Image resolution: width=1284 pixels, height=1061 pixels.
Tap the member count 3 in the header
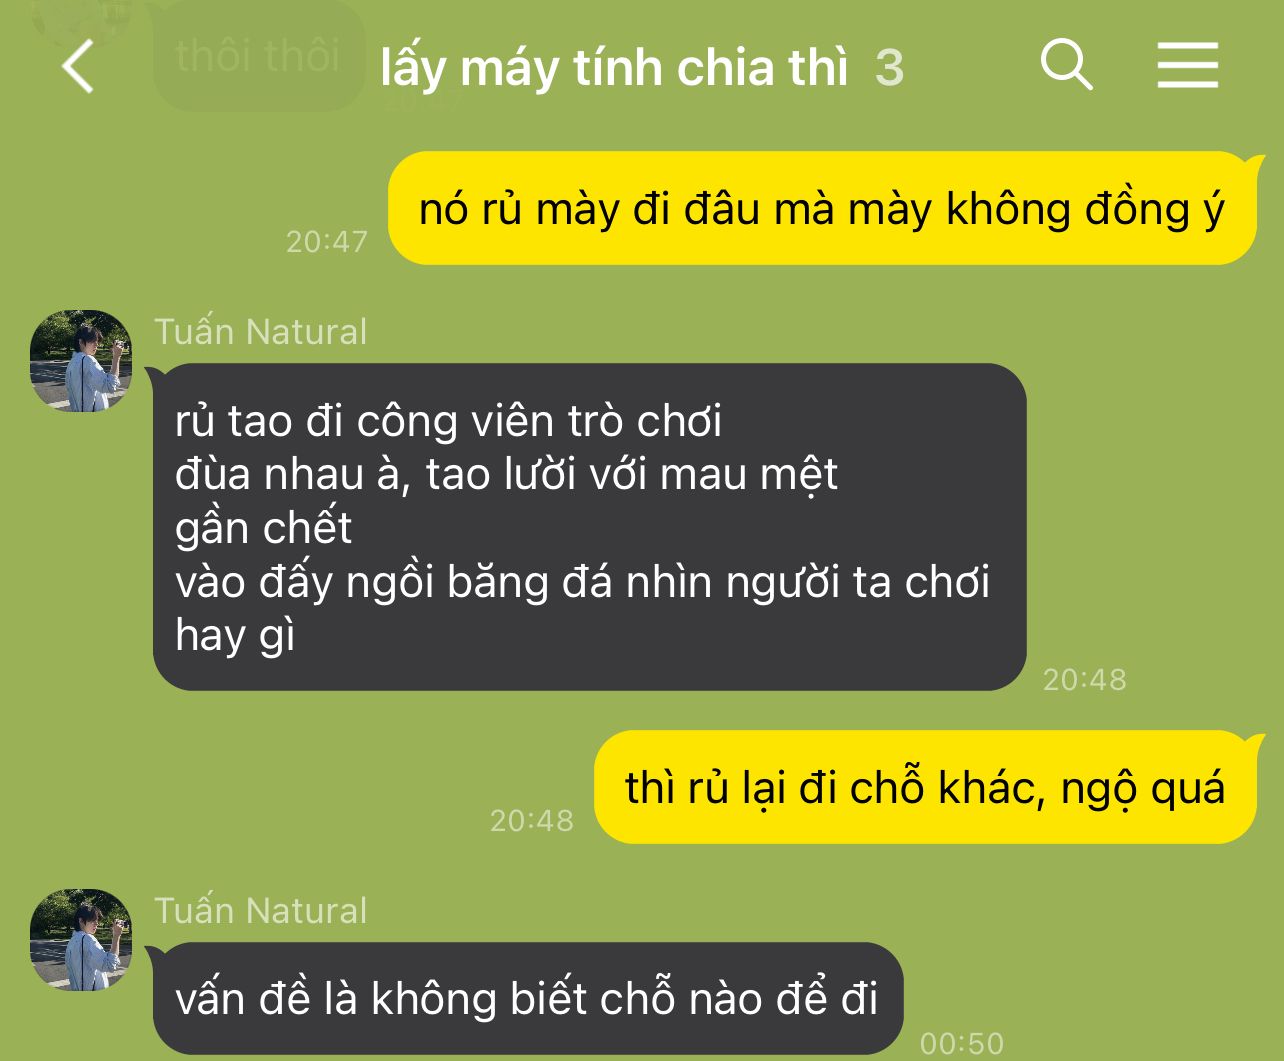(x=889, y=68)
